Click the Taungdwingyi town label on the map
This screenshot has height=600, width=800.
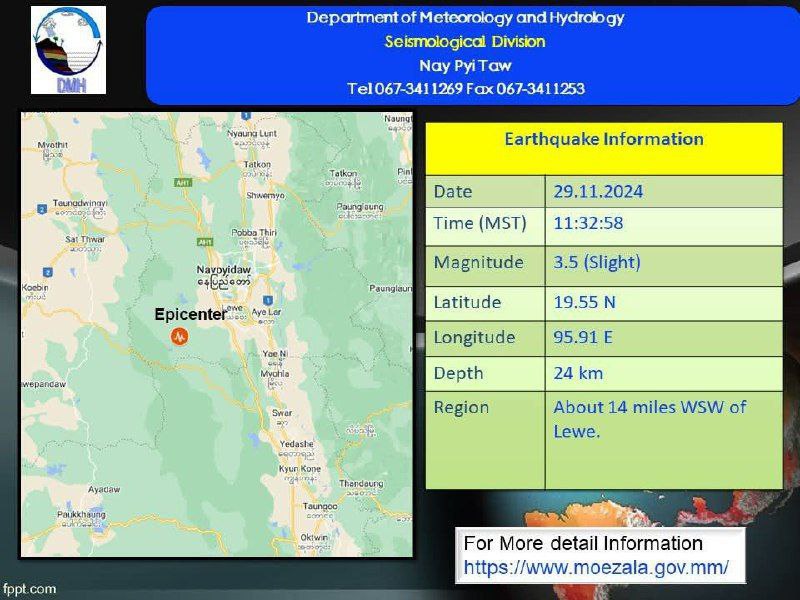[x=78, y=203]
